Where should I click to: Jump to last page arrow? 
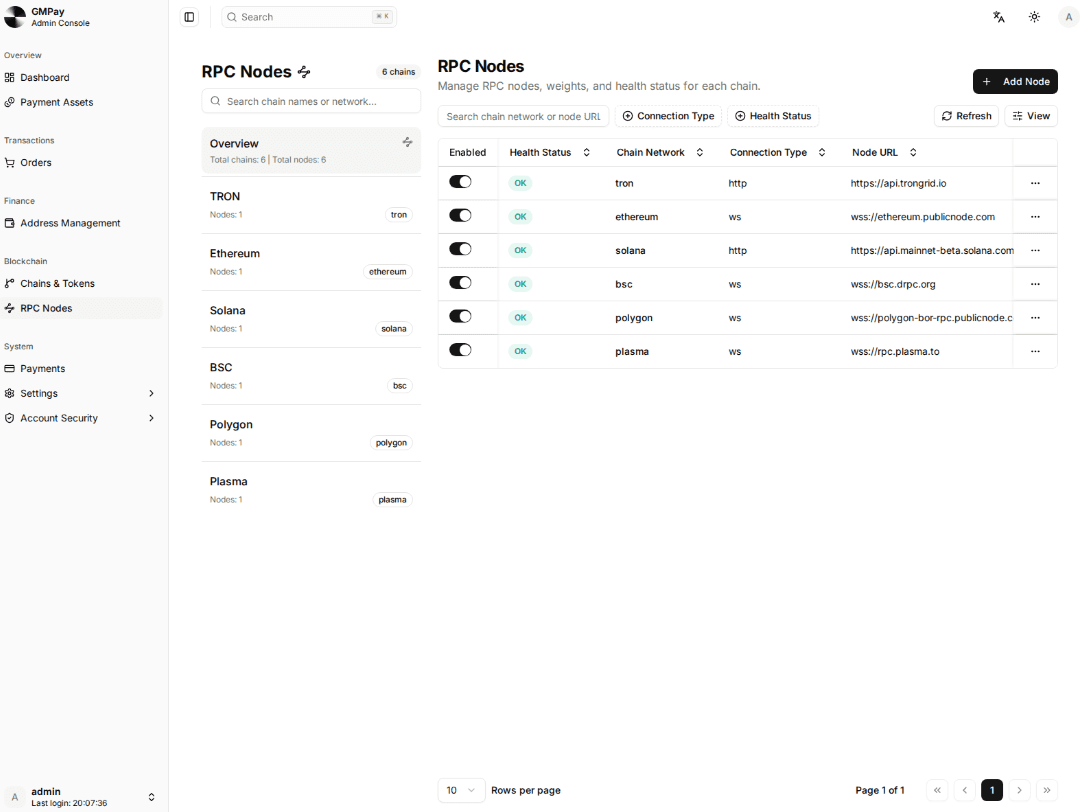[x=1046, y=790]
